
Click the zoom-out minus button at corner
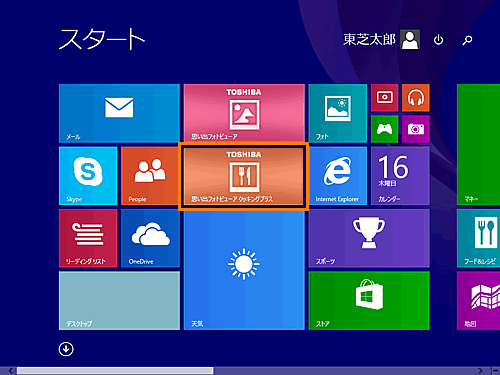tap(496, 371)
